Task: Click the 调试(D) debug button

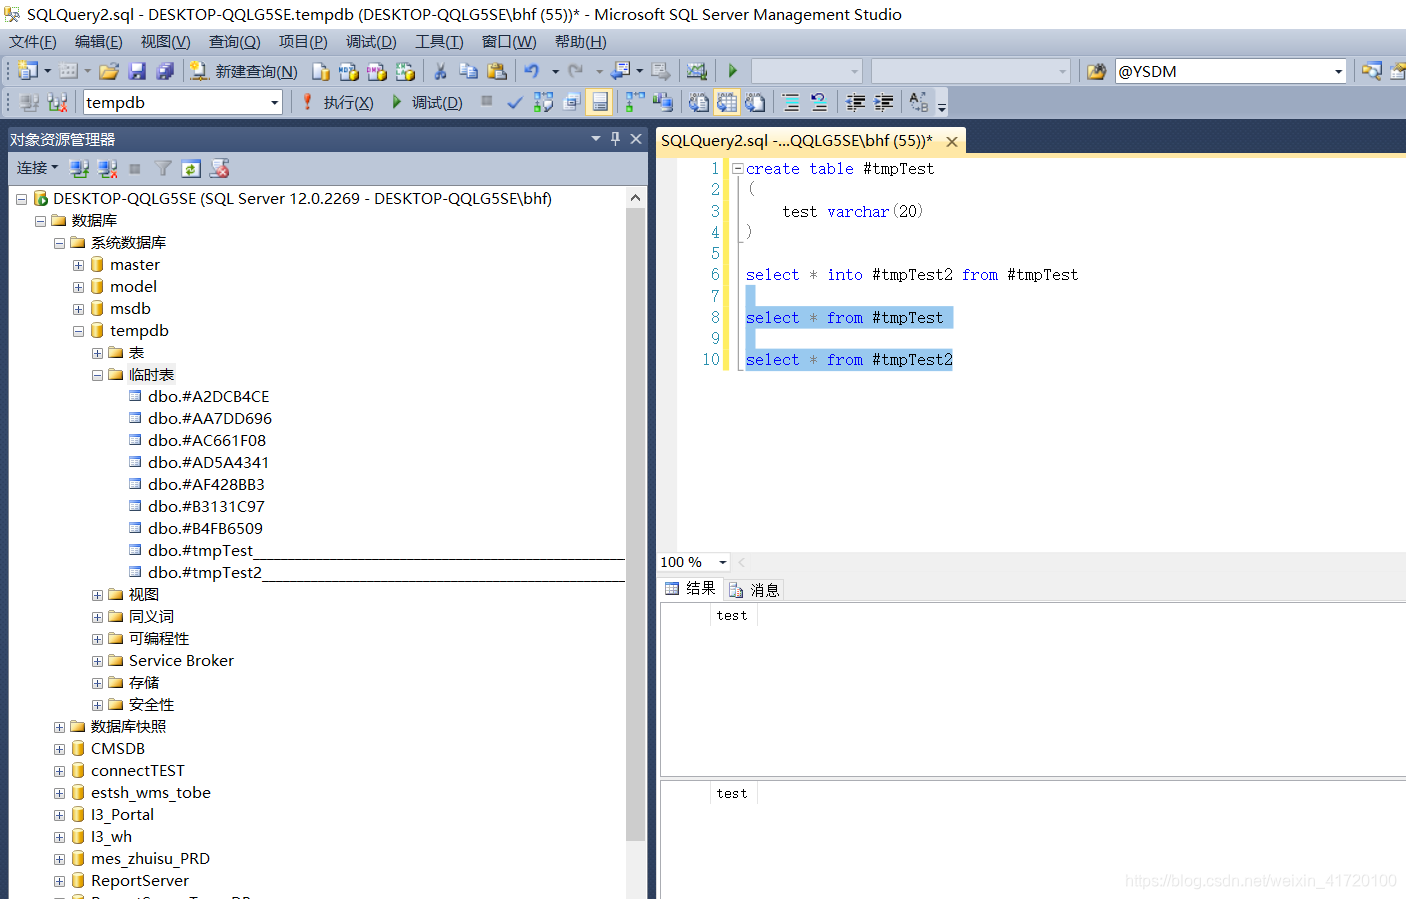Action: tap(427, 102)
